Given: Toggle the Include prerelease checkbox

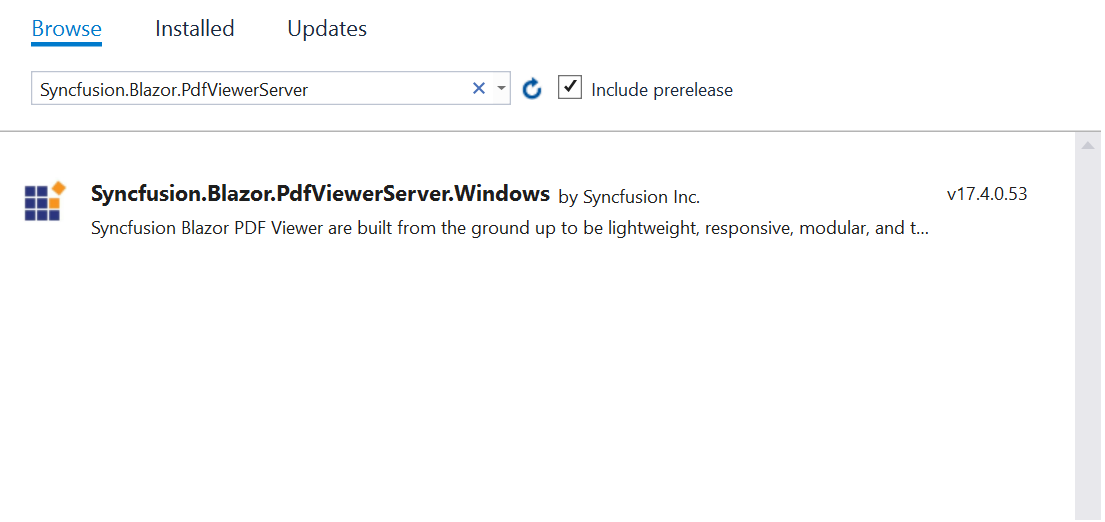Looking at the screenshot, I should pyautogui.click(x=569, y=88).
